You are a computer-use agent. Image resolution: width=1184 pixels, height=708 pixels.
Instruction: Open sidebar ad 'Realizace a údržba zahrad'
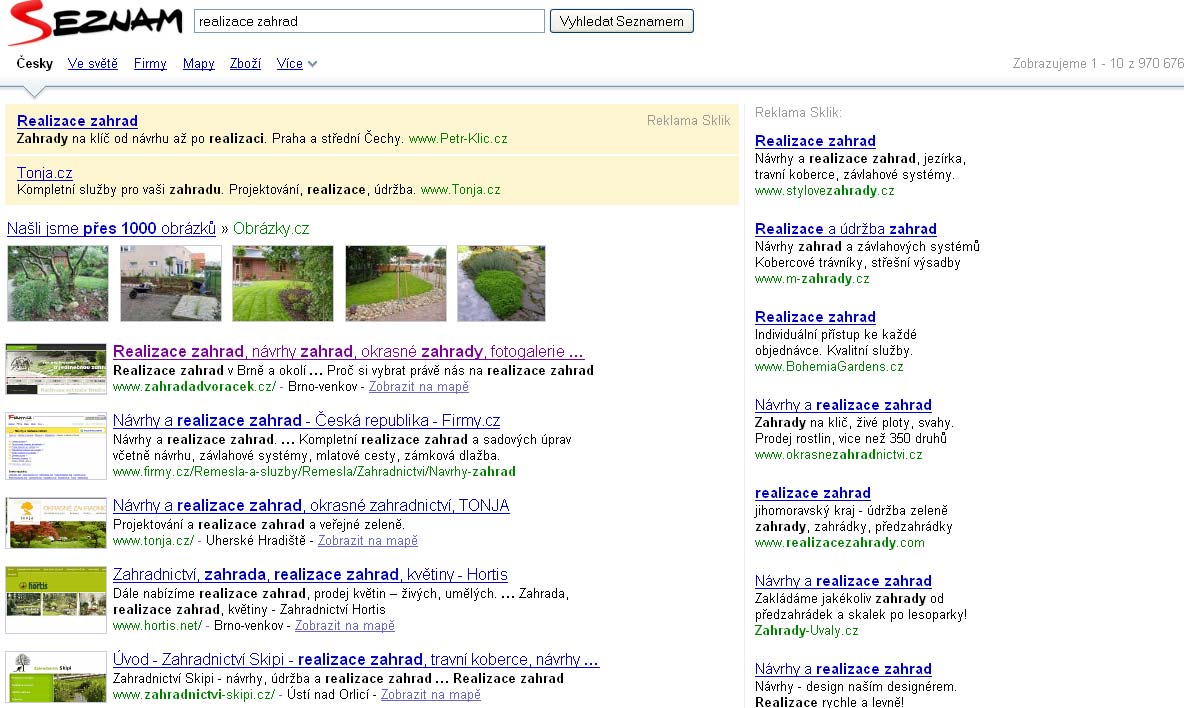click(x=846, y=229)
